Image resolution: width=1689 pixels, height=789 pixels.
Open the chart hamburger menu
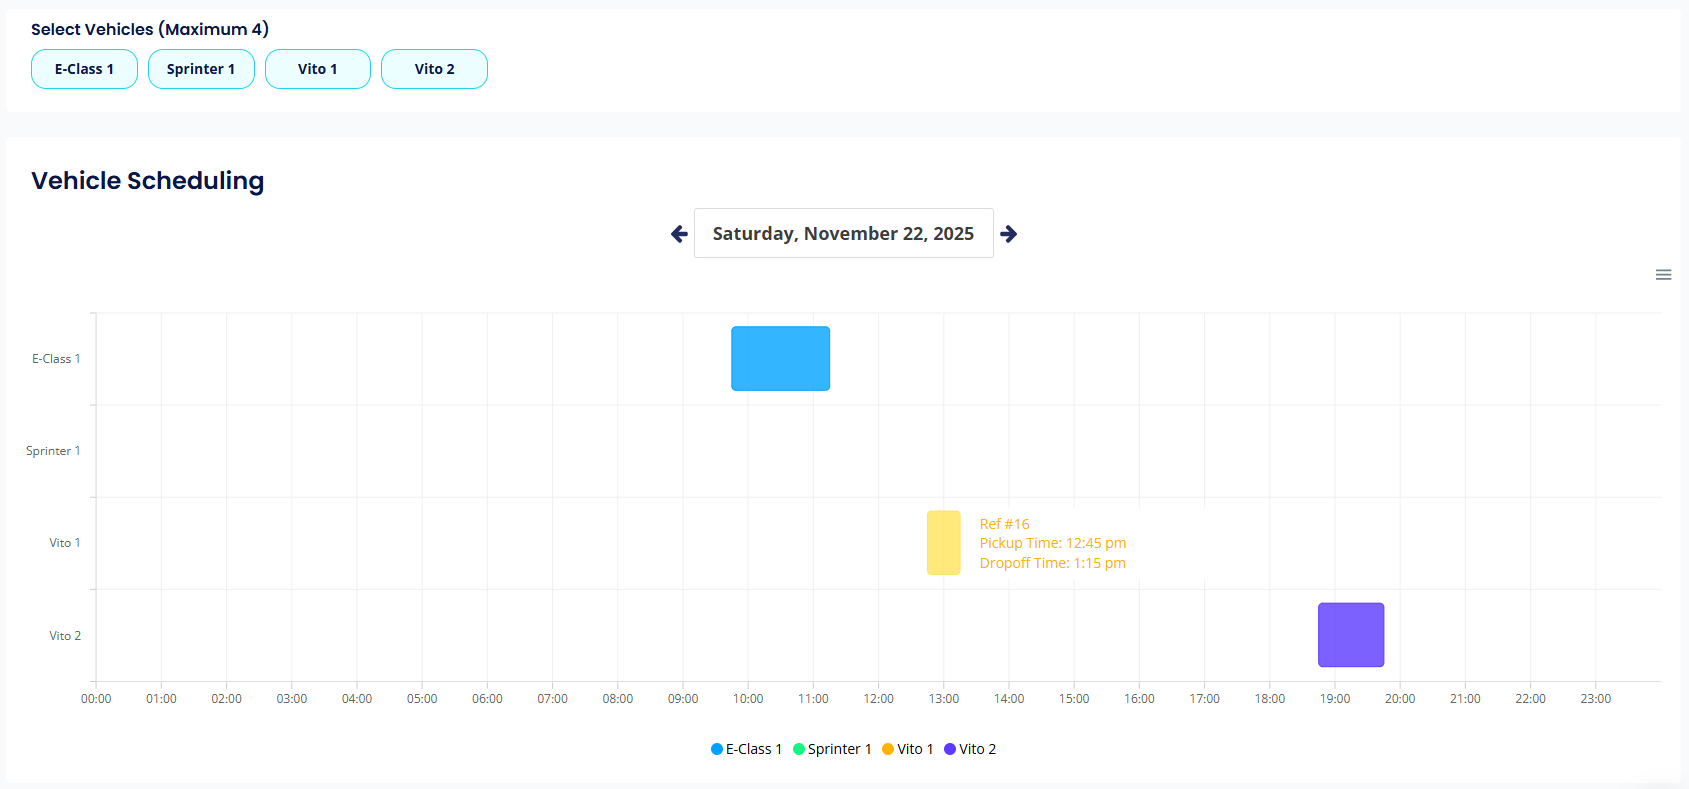pyautogui.click(x=1663, y=275)
